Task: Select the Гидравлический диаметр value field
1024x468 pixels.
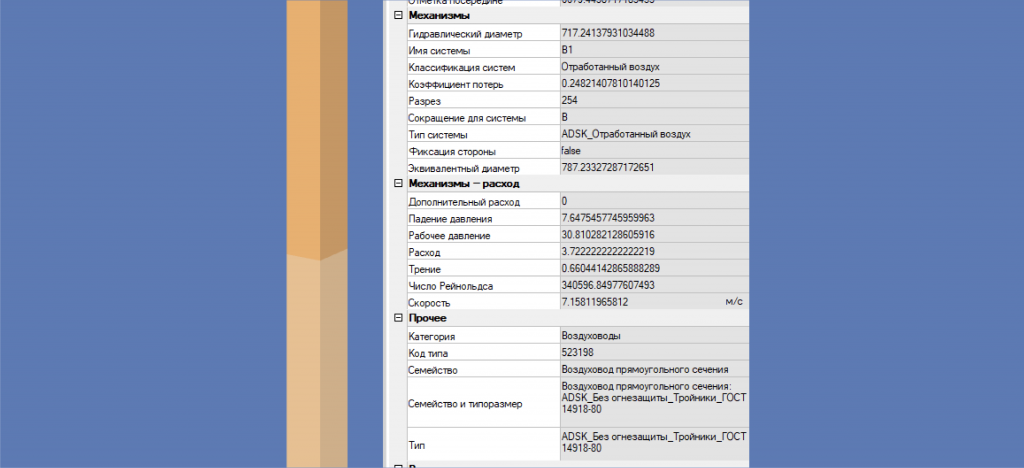Action: coord(650,33)
